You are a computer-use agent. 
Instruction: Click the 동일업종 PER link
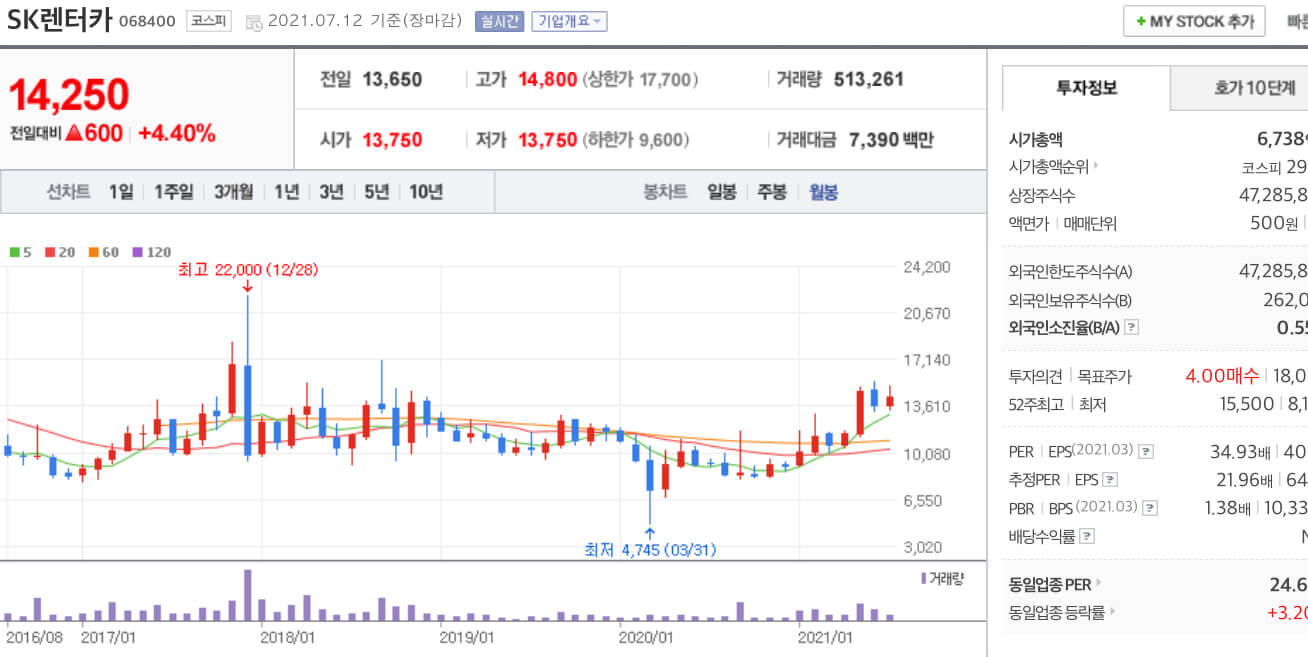[1050, 583]
